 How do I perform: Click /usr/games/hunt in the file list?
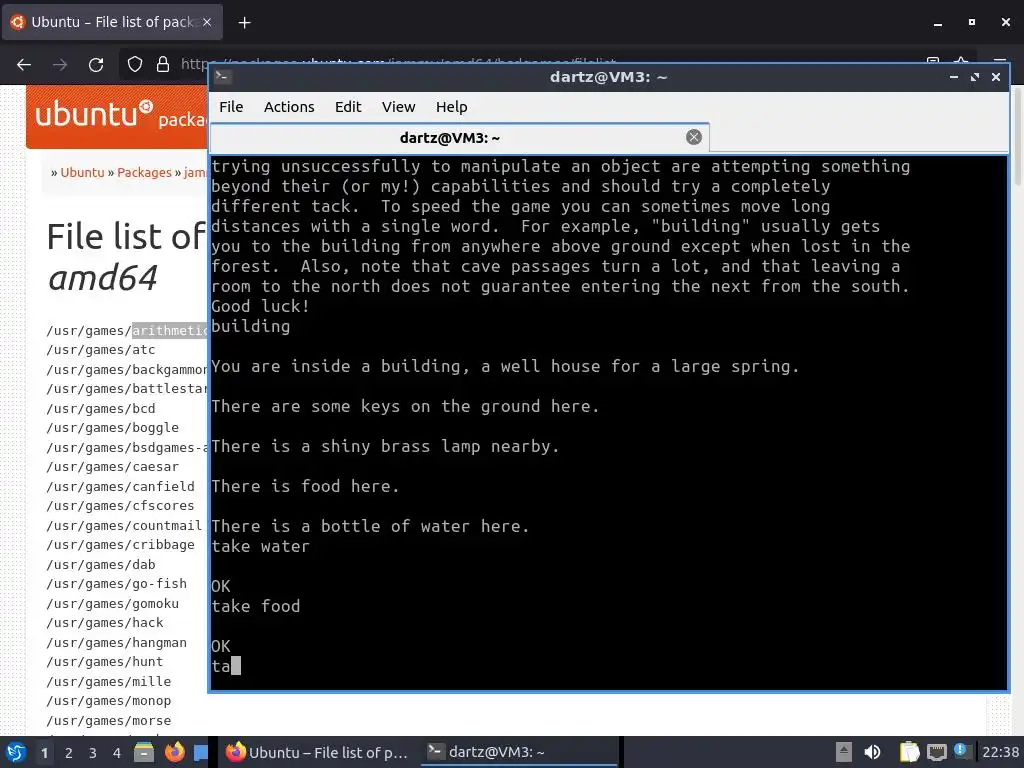coord(104,662)
